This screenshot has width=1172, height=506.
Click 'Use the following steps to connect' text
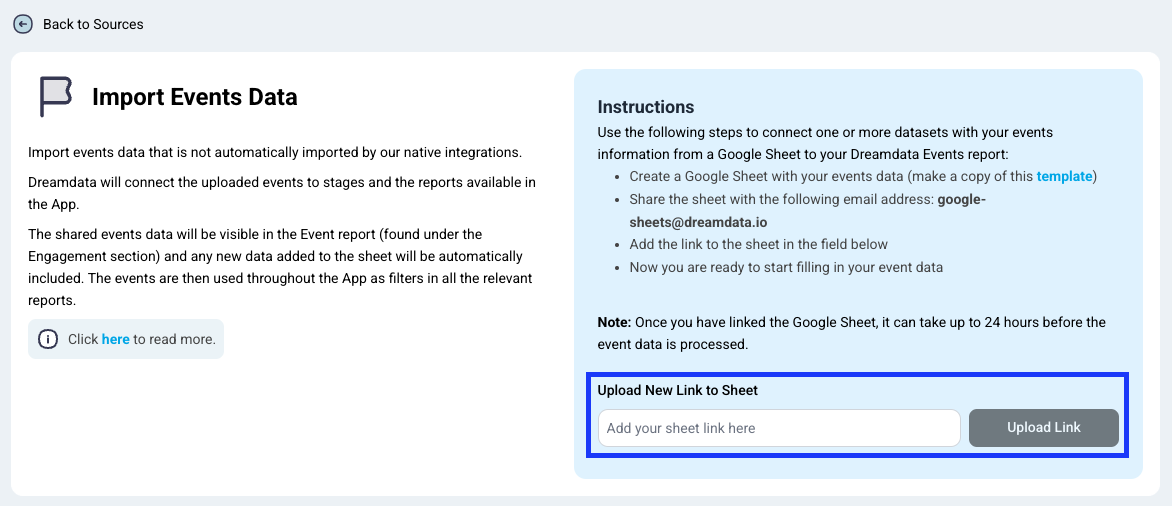[x=825, y=144]
